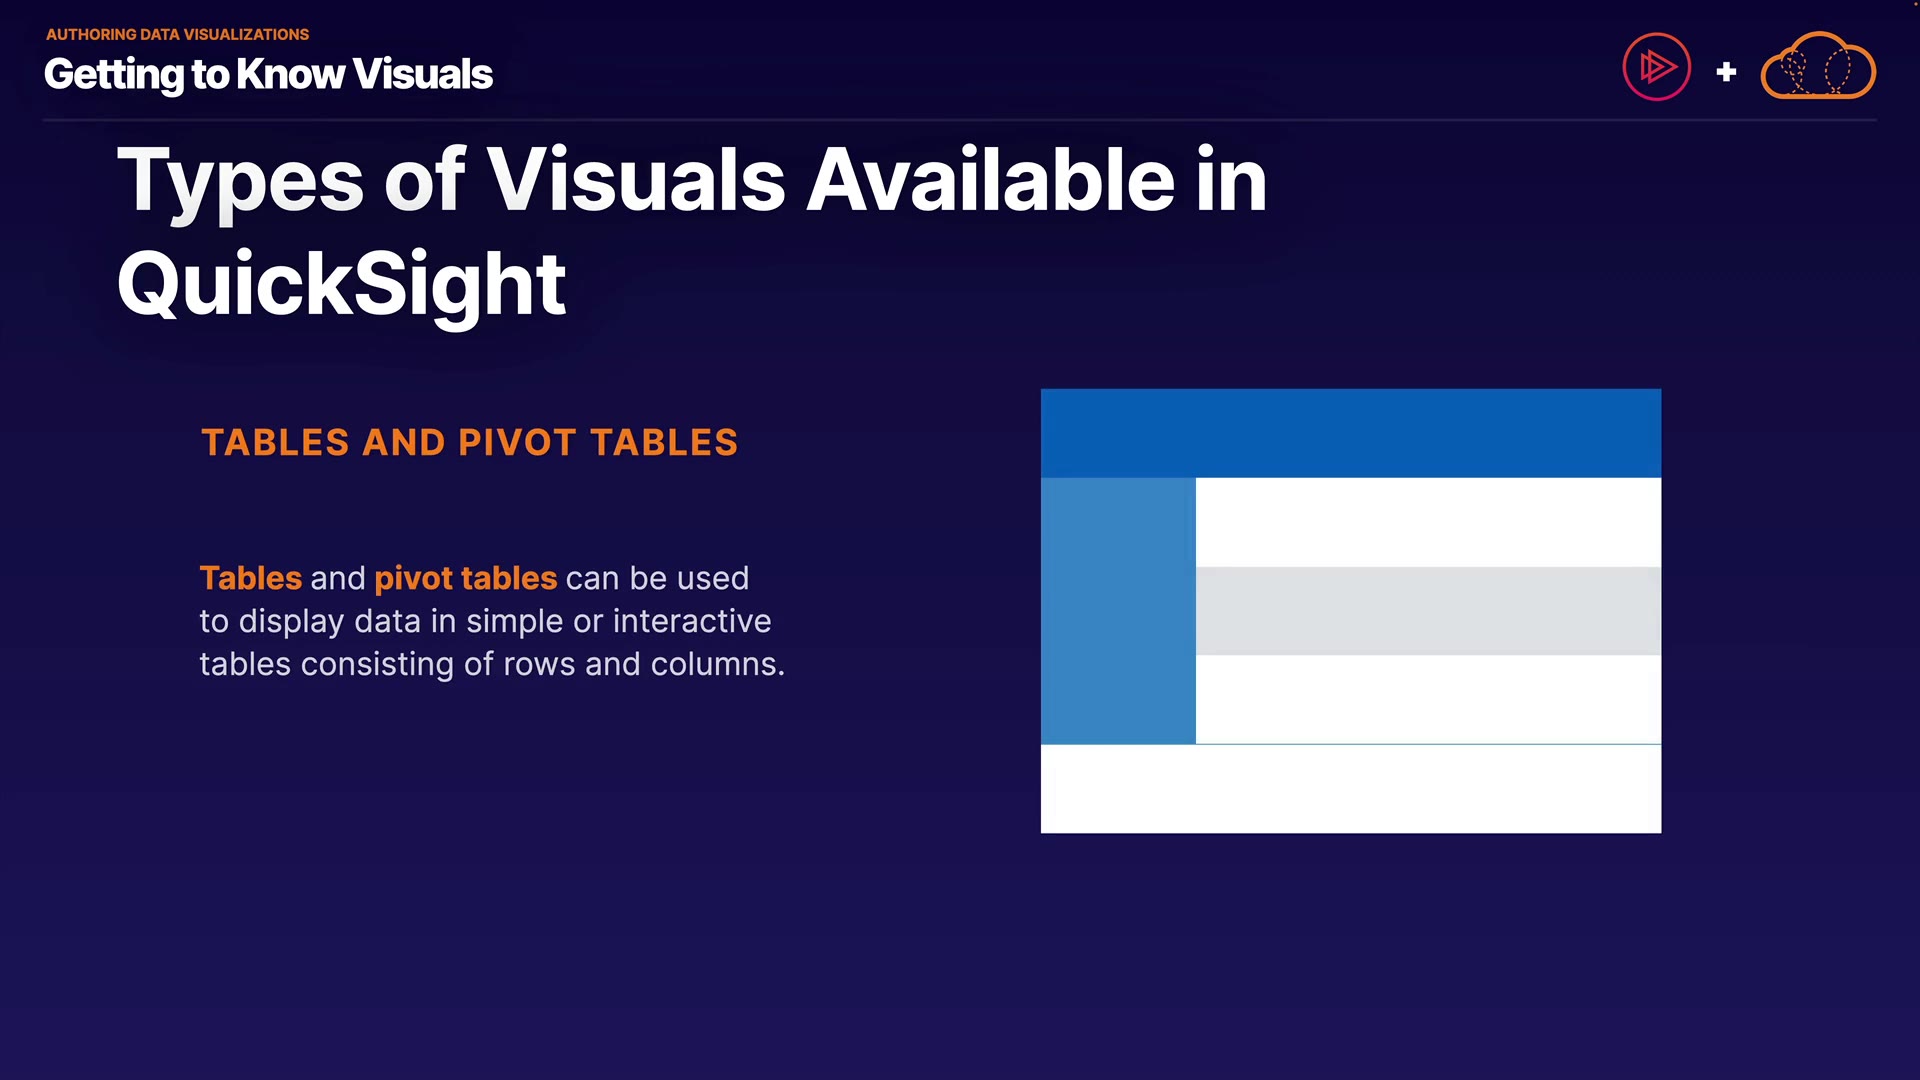The image size is (1920, 1080).
Task: Click the word "Types" in the main heading
Action: click(x=240, y=181)
